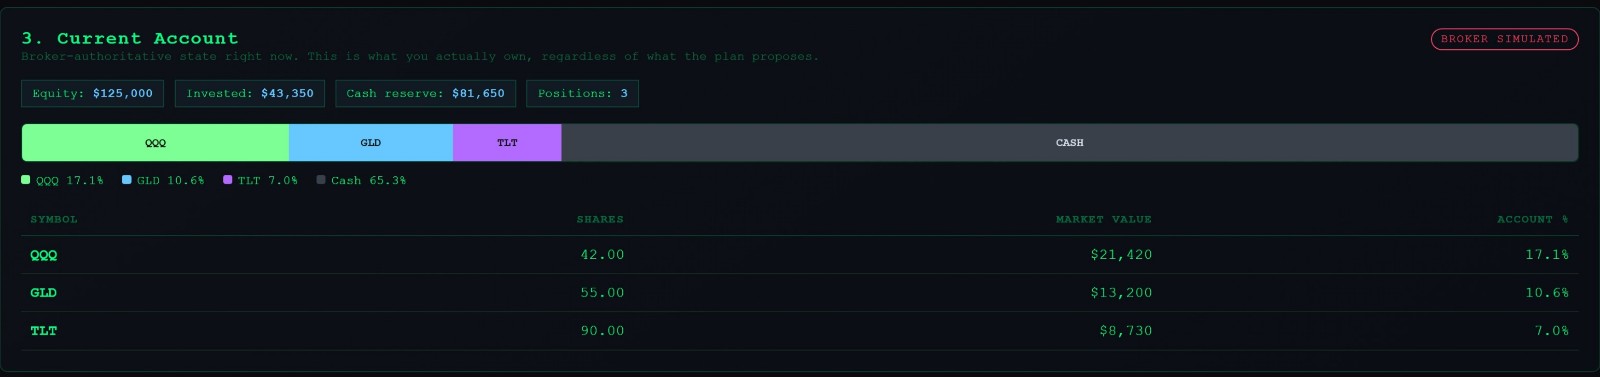Click the Equity $125,000 stat chip
This screenshot has height=377, width=1600.
[x=92, y=93]
